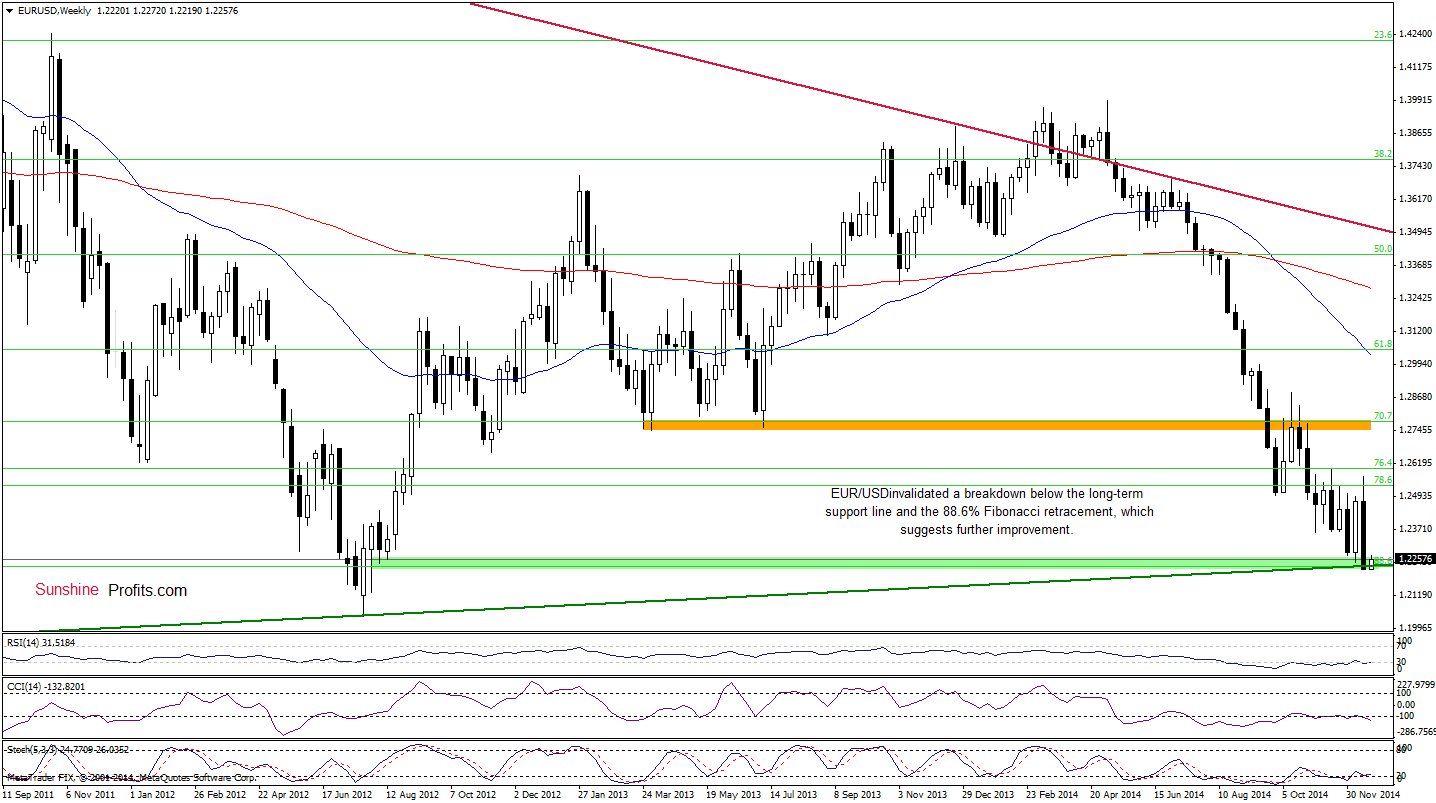The image size is (1436, 803).
Task: Click the 1.34945 price axis label
Action: tap(1415, 232)
